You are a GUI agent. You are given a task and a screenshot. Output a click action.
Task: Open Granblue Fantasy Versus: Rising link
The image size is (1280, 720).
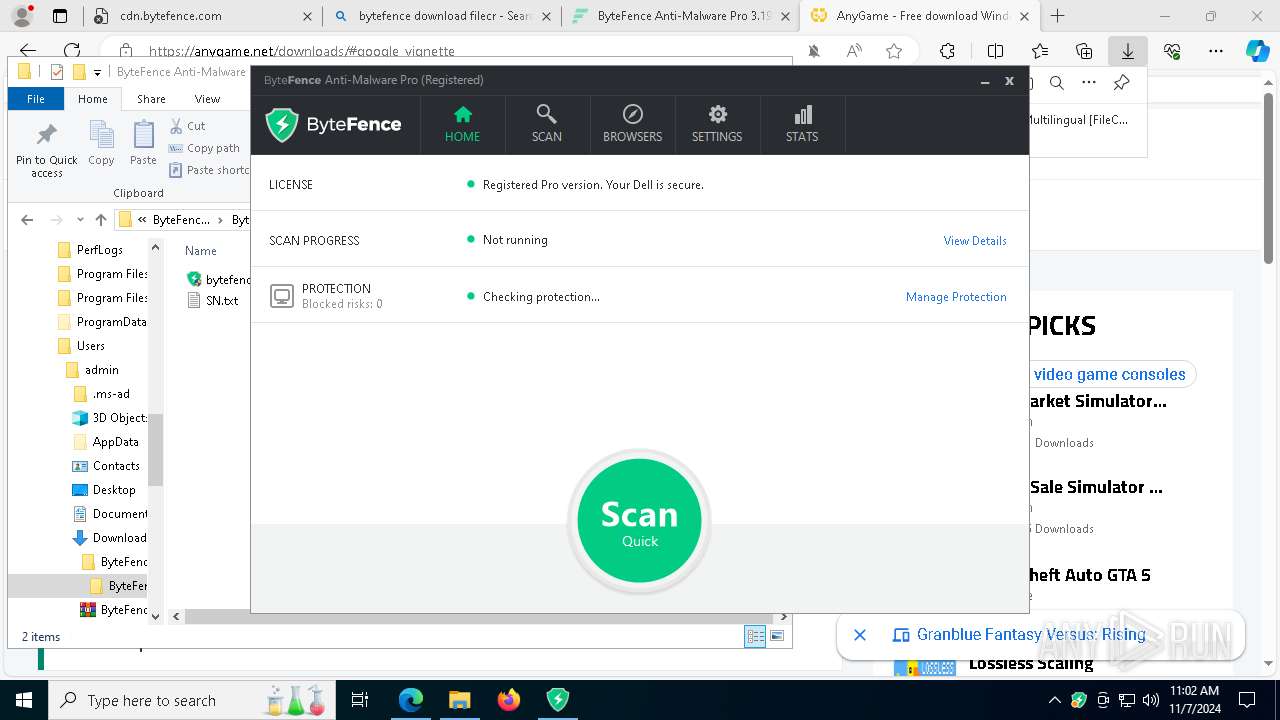click(x=1031, y=635)
